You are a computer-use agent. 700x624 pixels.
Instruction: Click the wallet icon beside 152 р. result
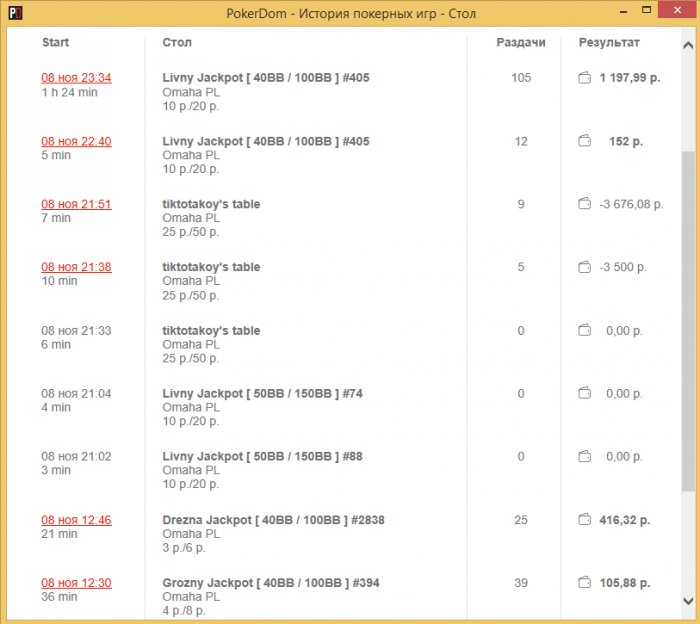(x=585, y=141)
